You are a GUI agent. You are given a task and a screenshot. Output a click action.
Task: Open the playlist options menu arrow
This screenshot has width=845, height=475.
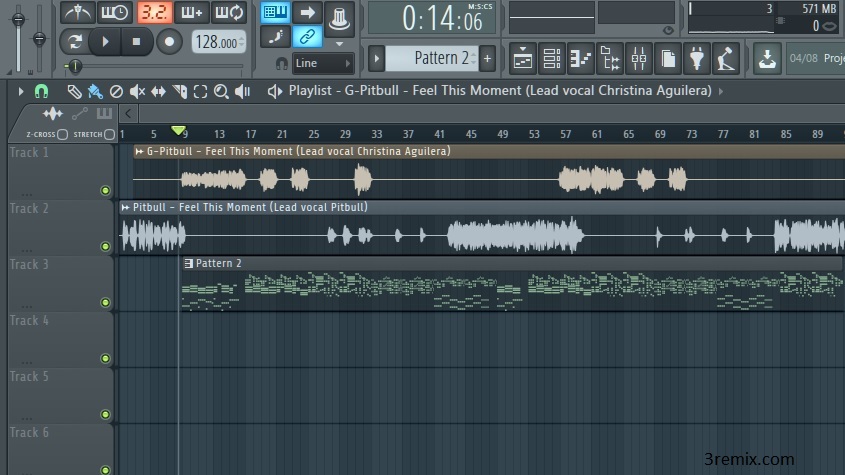20,91
